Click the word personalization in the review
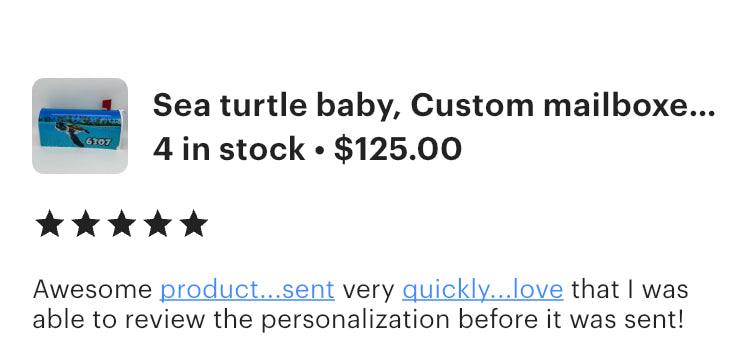 point(355,320)
